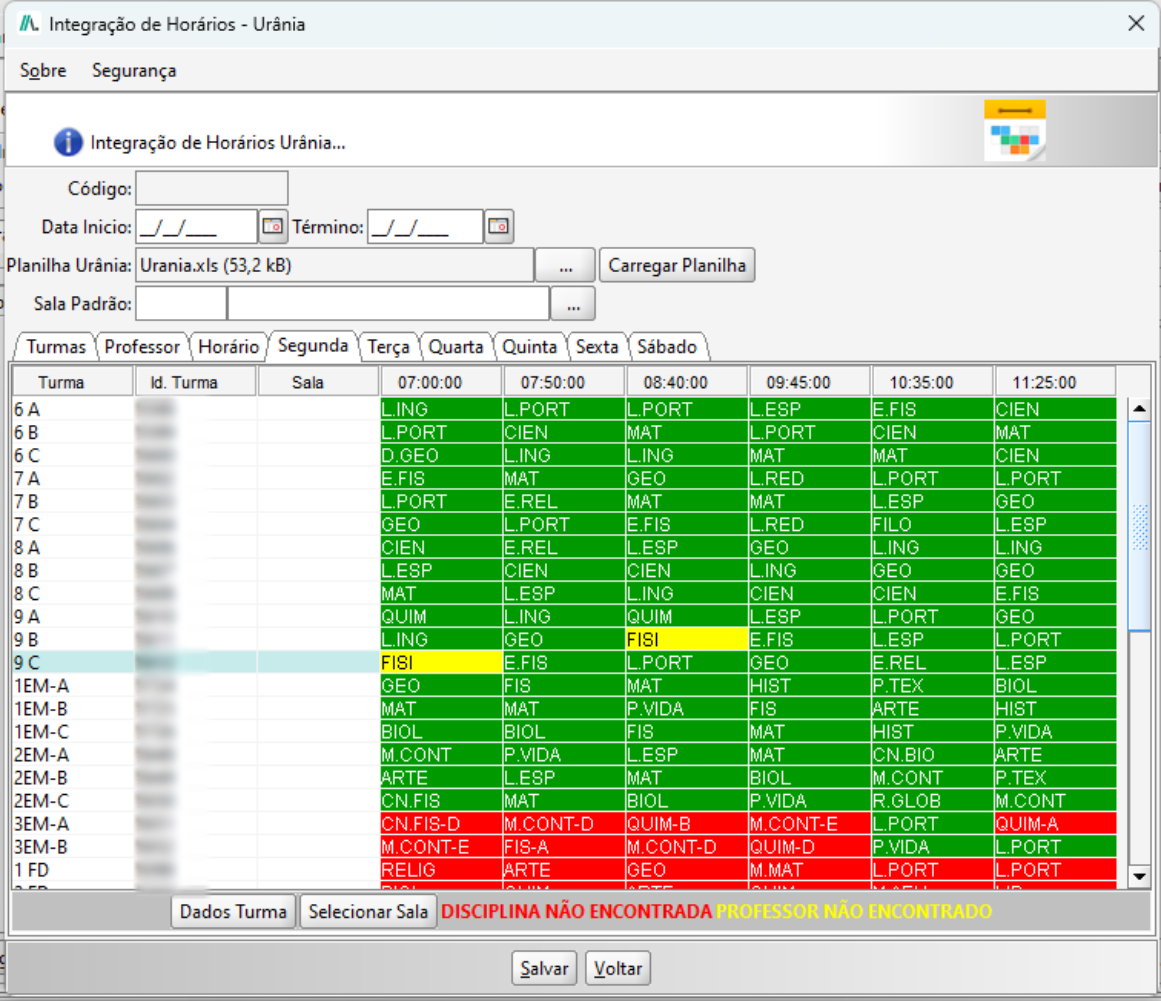The image size is (1161, 1001).
Task: Select the yellow FISI cell in row 9 C
Action: [441, 662]
